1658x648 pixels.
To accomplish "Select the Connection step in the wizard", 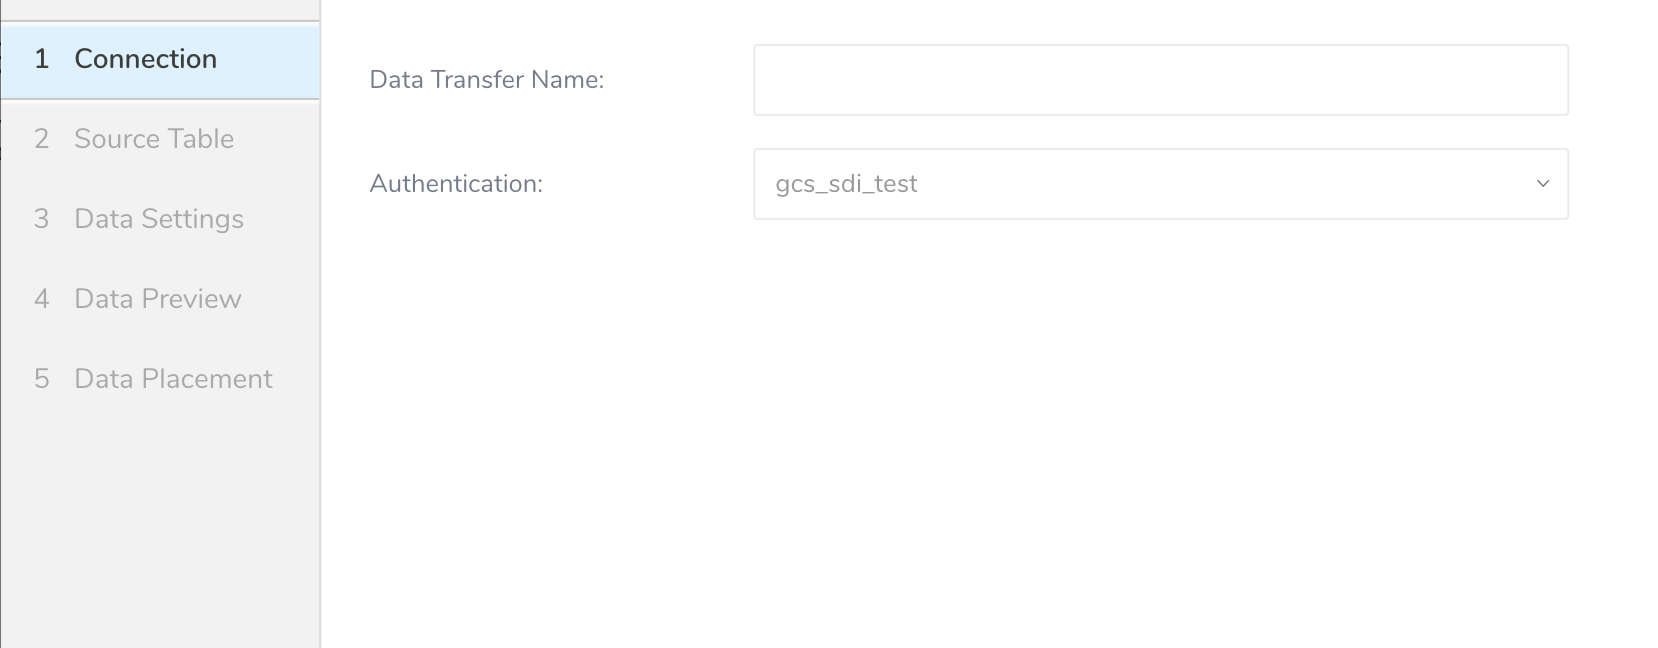I will [145, 59].
